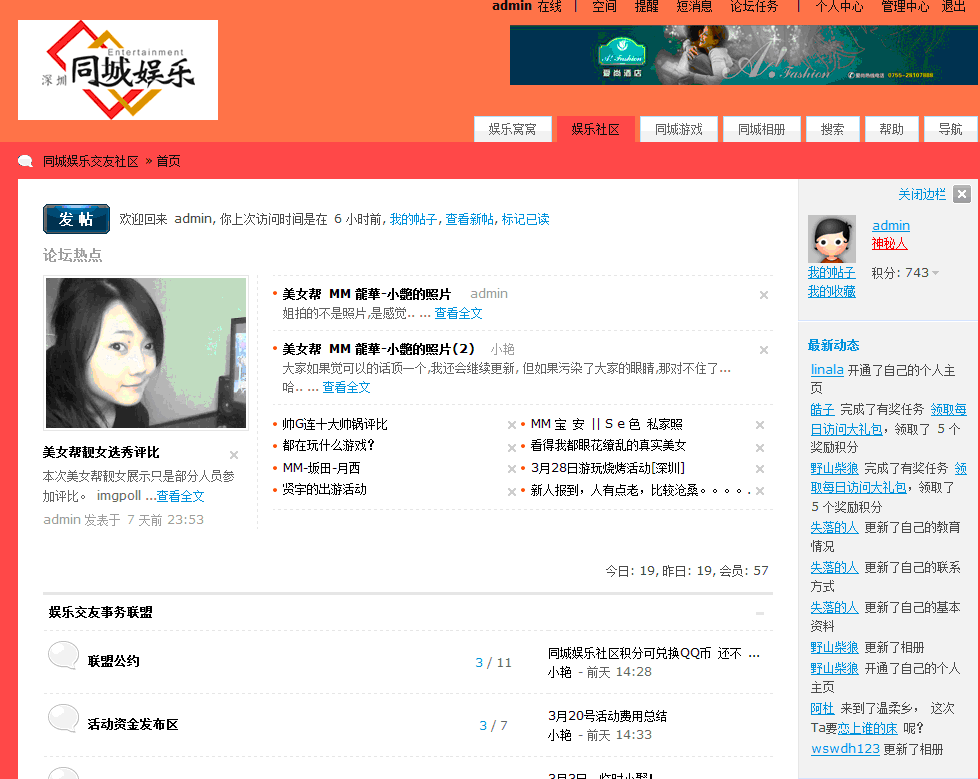980x779 pixels.
Task: Open the 论坛任务 top menu link
Action: tap(754, 6)
